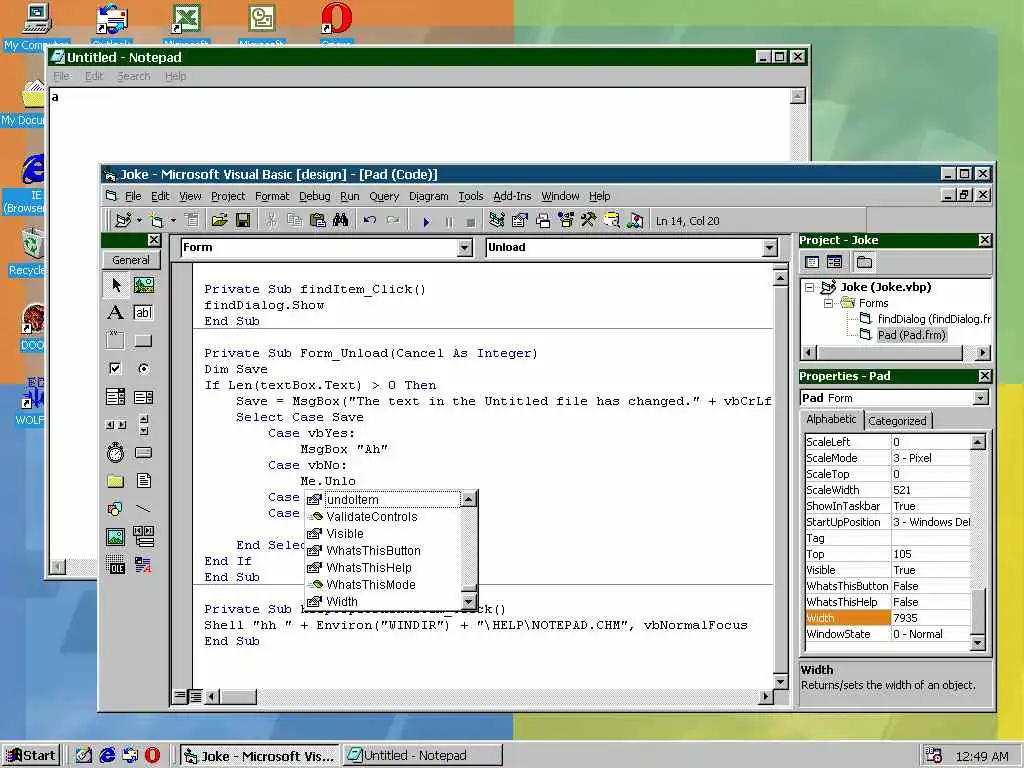The height and width of the screenshot is (768, 1024).
Task: Choose WhatsThisButton in the autocomplete list
Action: click(383, 551)
